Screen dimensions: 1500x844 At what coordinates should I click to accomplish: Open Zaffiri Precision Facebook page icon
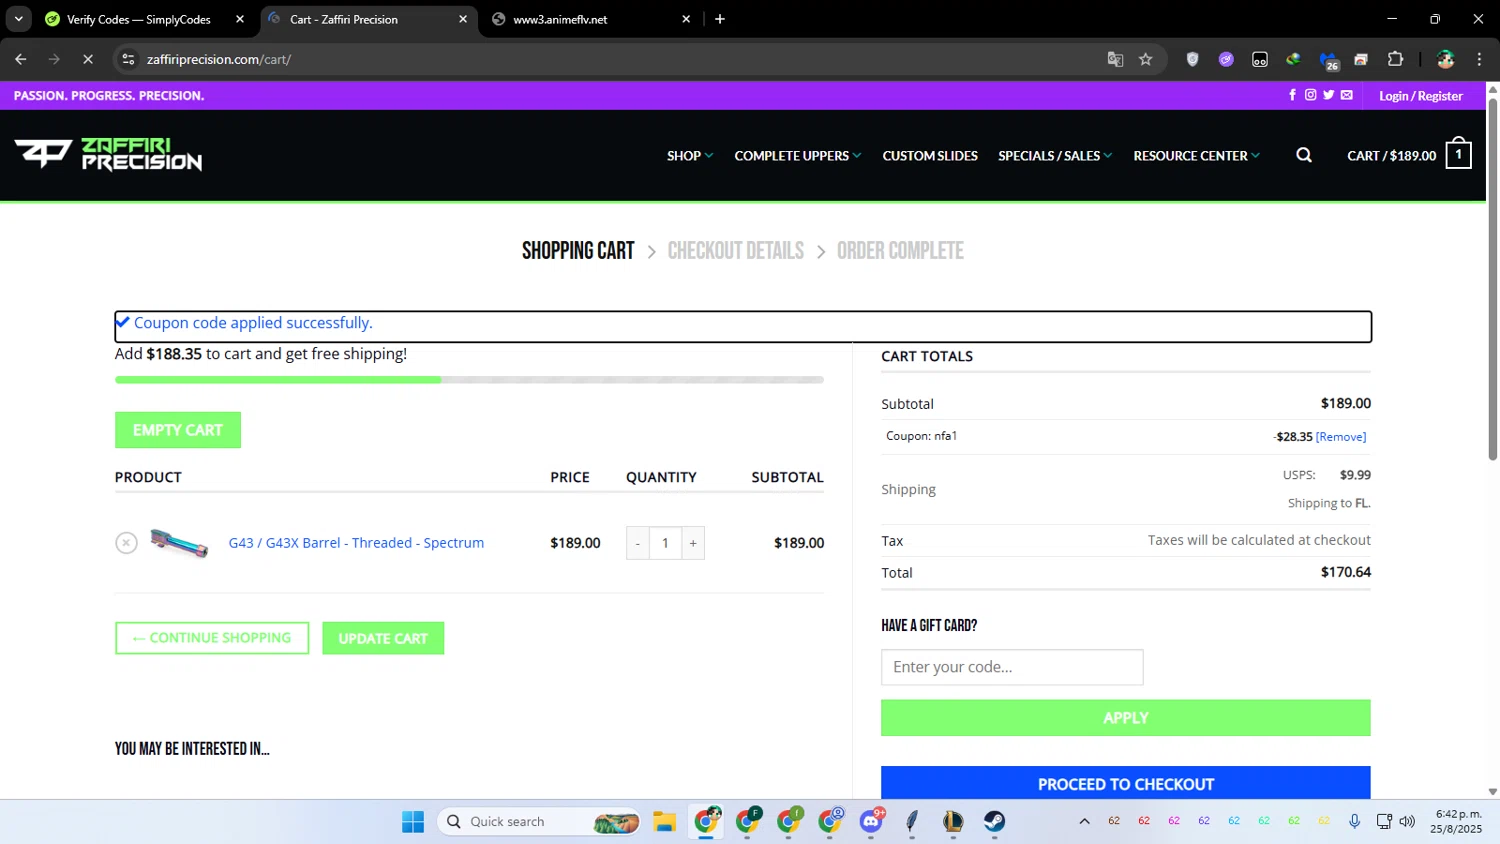(1292, 95)
